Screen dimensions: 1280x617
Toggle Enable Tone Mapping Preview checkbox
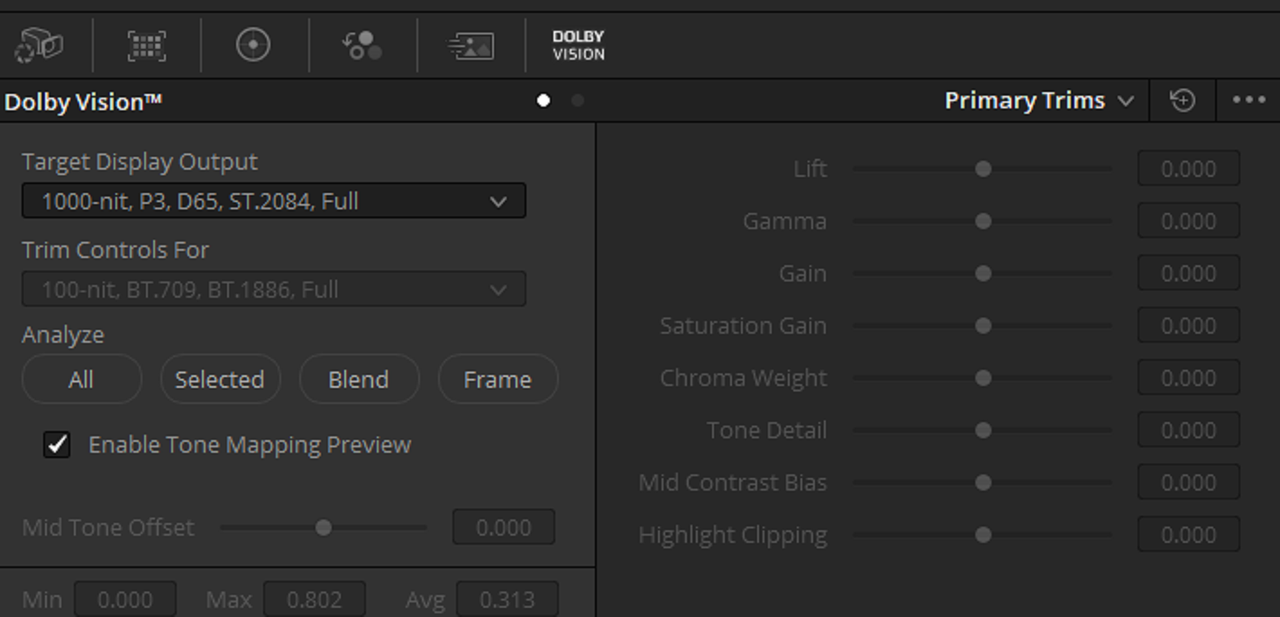pos(57,445)
